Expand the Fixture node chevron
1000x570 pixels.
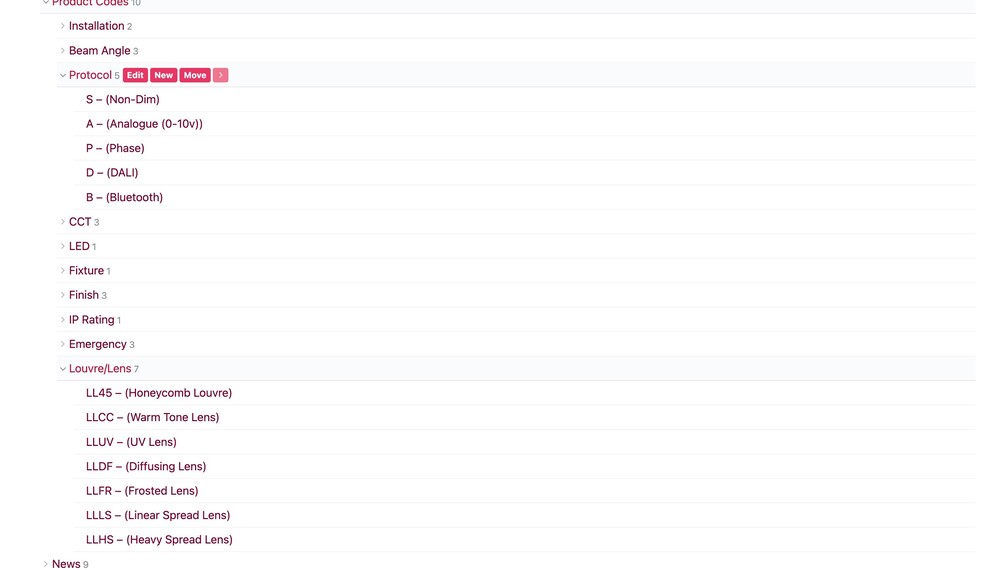tap(62, 271)
